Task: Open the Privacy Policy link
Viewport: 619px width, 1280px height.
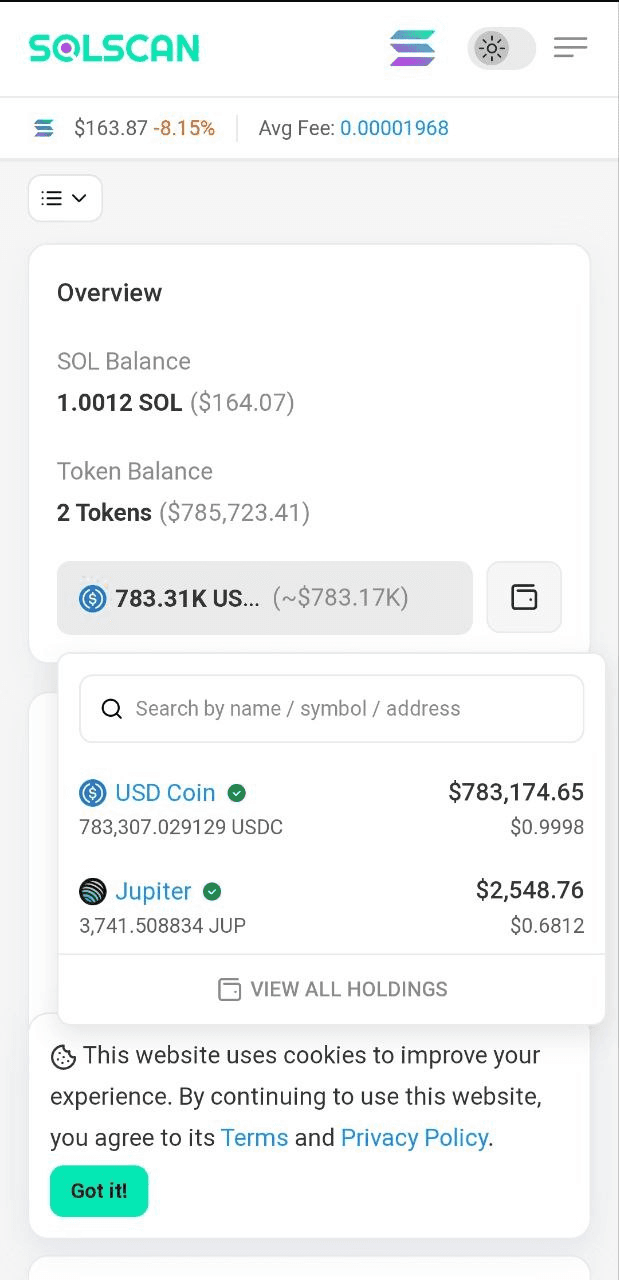Action: 414,1138
